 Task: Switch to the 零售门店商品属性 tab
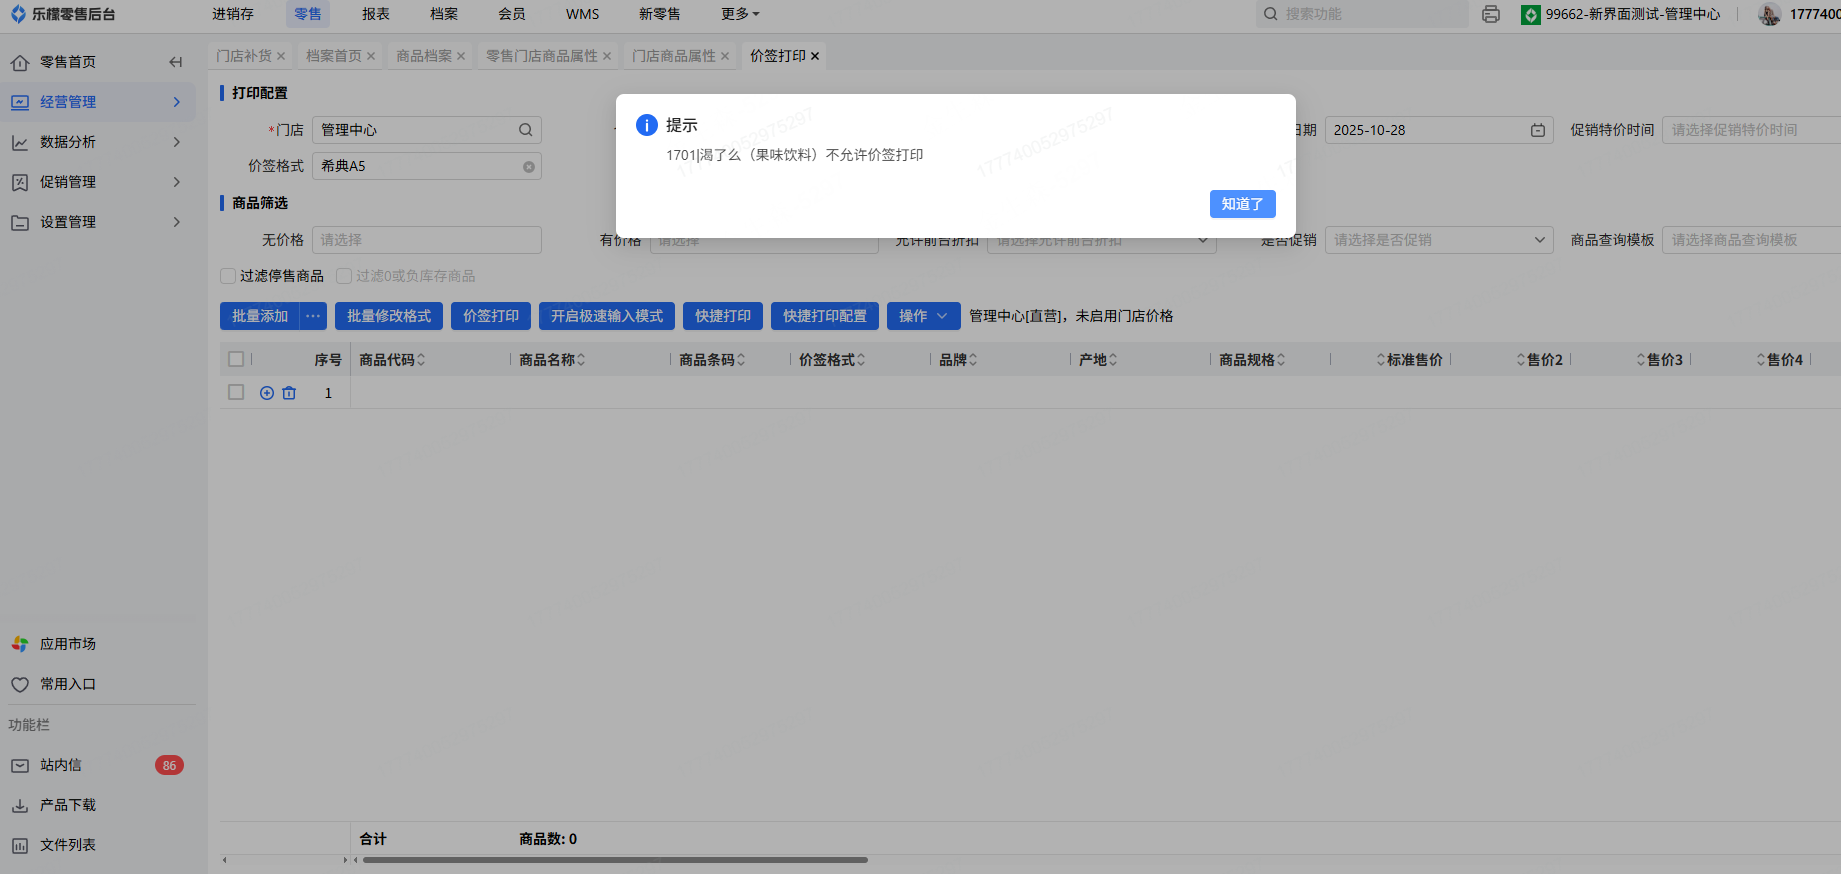tap(542, 56)
